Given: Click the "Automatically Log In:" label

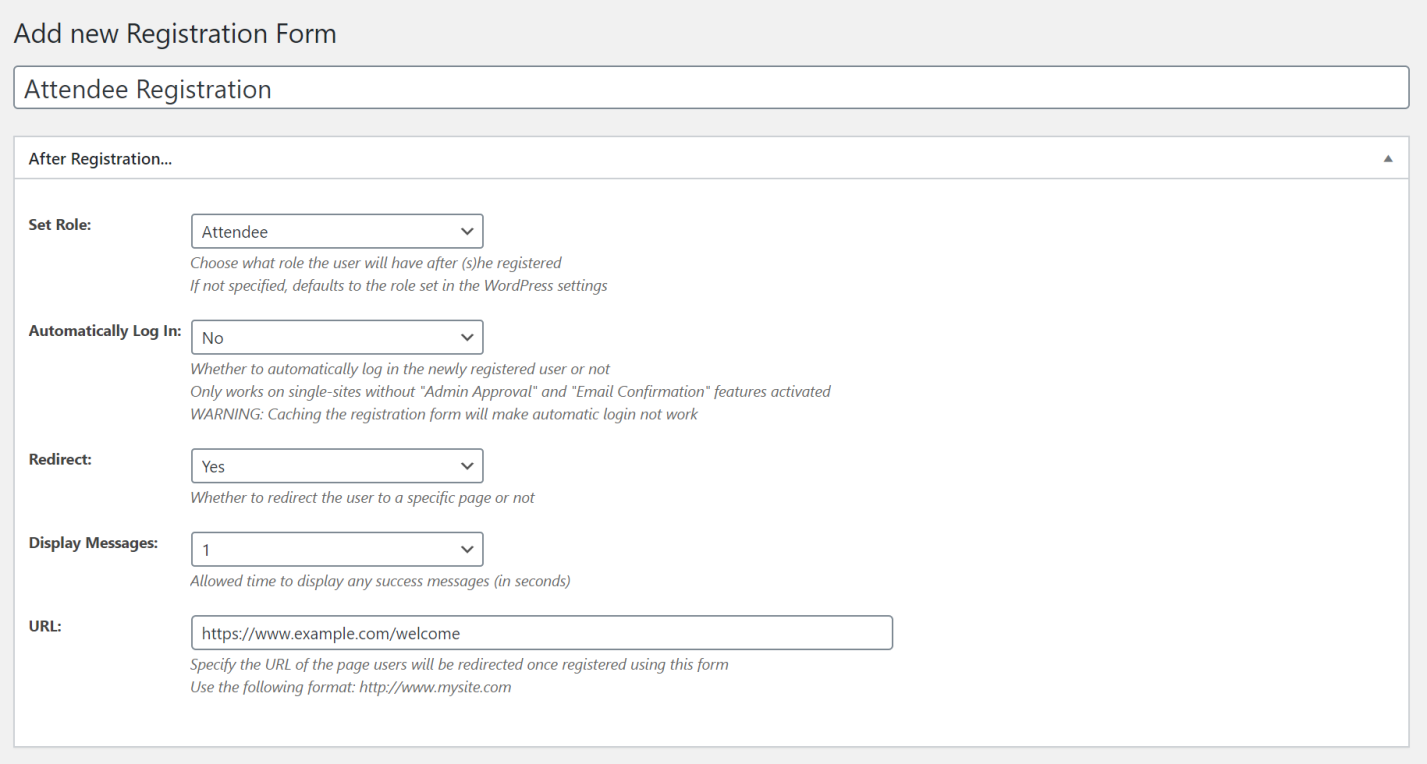Looking at the screenshot, I should tap(105, 331).
